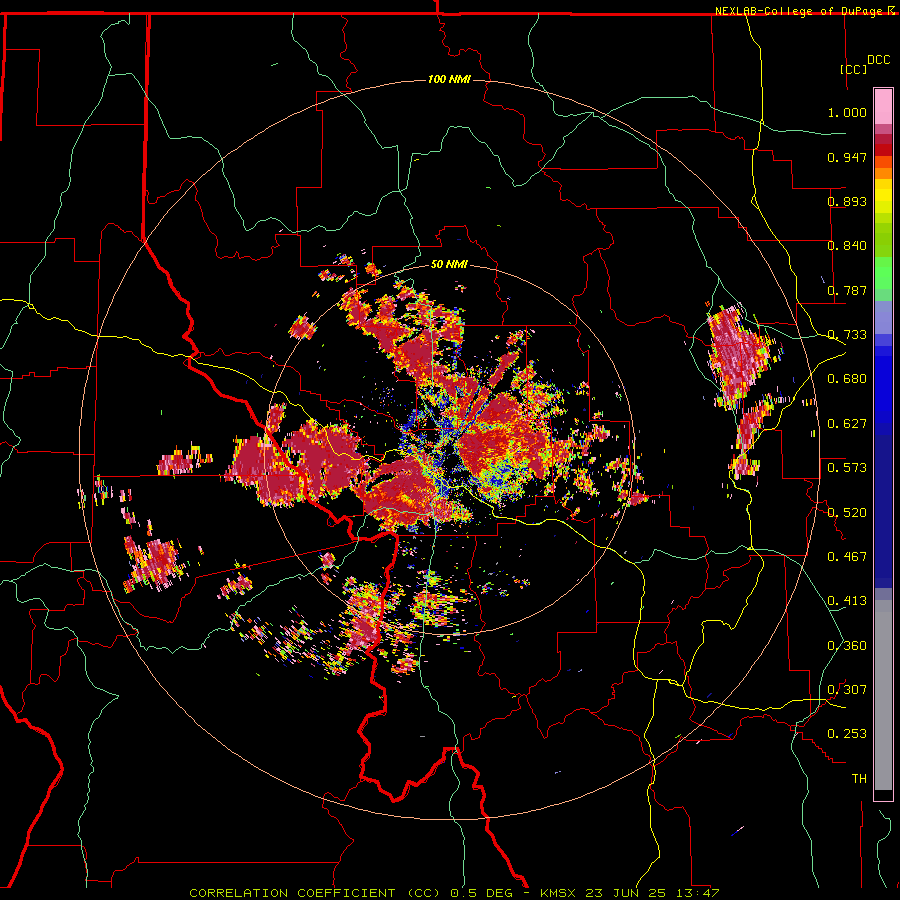Click the 0.680 legend value

[x=847, y=379]
